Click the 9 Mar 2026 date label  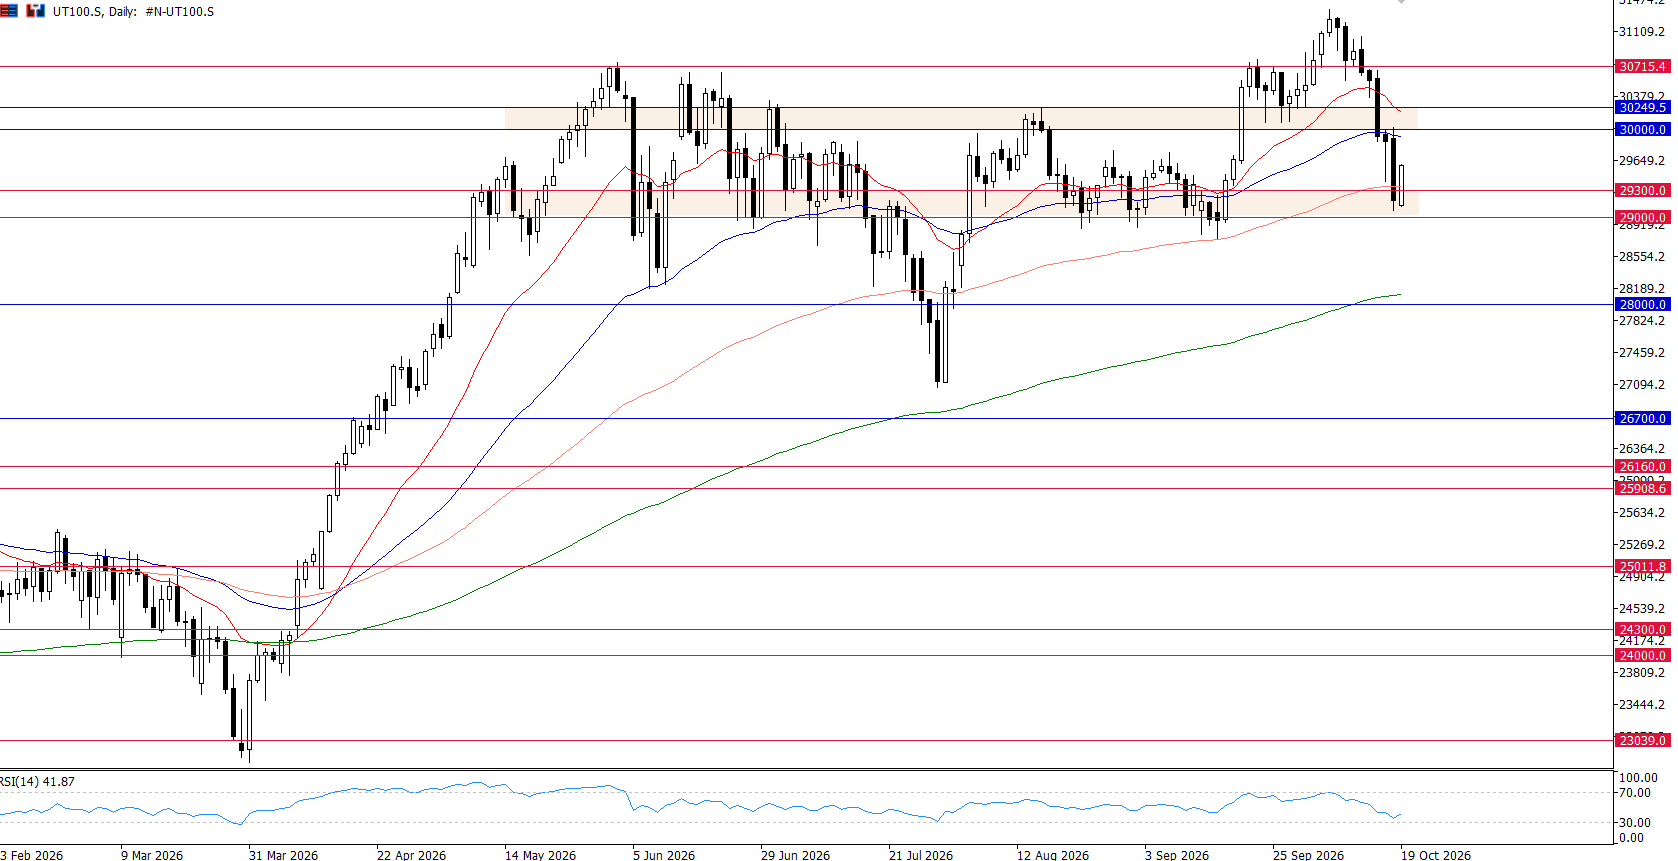coord(152,855)
